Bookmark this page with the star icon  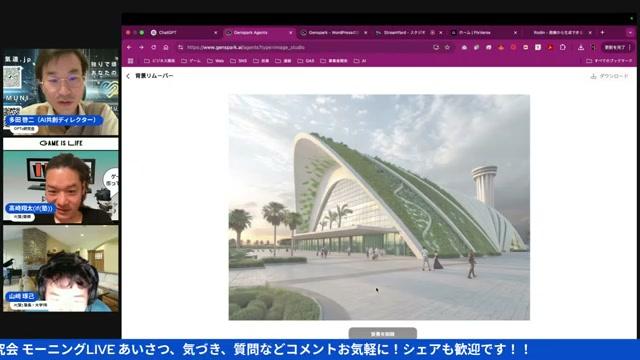click(x=447, y=47)
